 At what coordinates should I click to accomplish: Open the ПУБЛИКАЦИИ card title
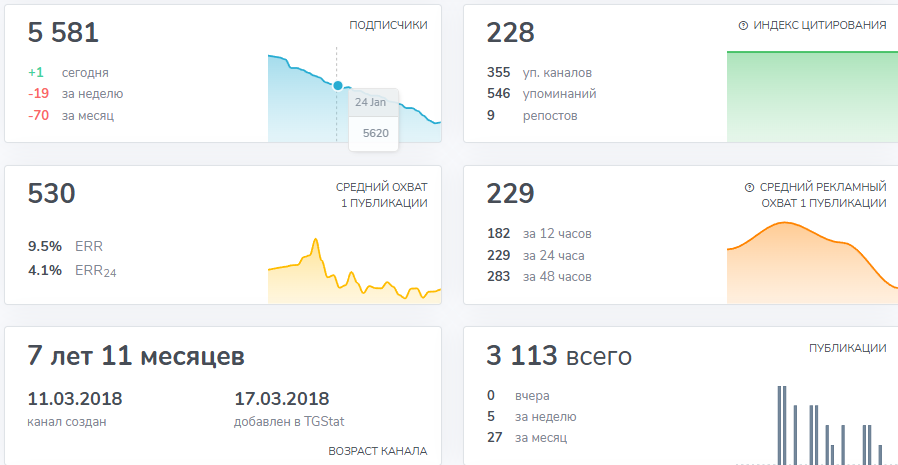pyautogui.click(x=848, y=348)
